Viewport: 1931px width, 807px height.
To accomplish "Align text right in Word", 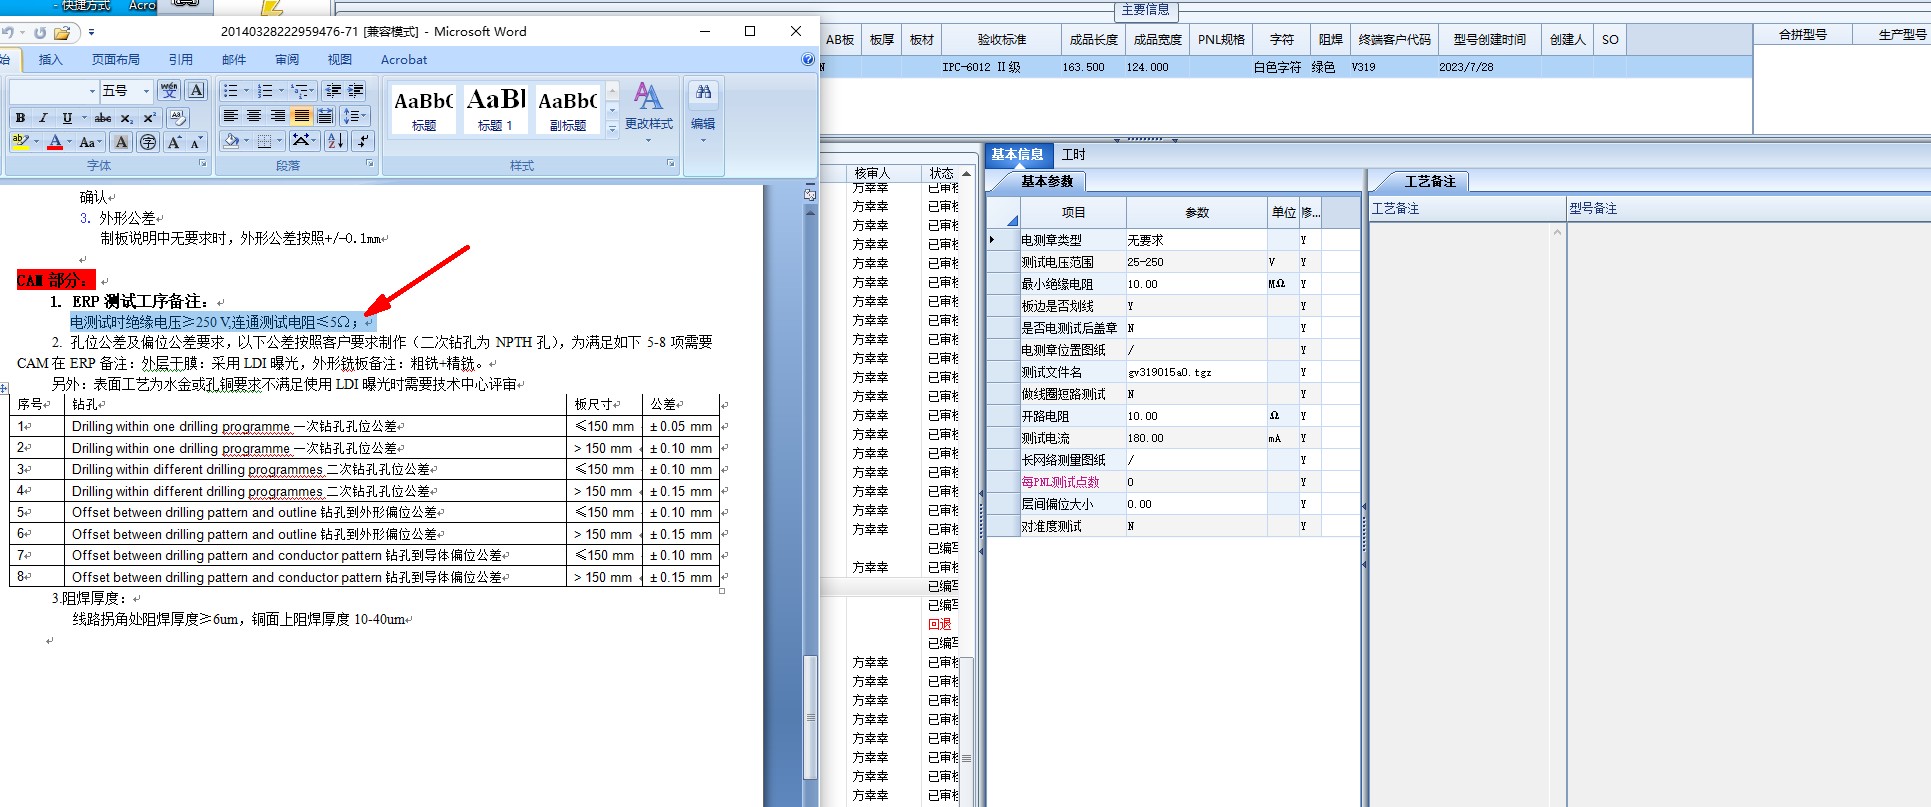I will coord(278,116).
